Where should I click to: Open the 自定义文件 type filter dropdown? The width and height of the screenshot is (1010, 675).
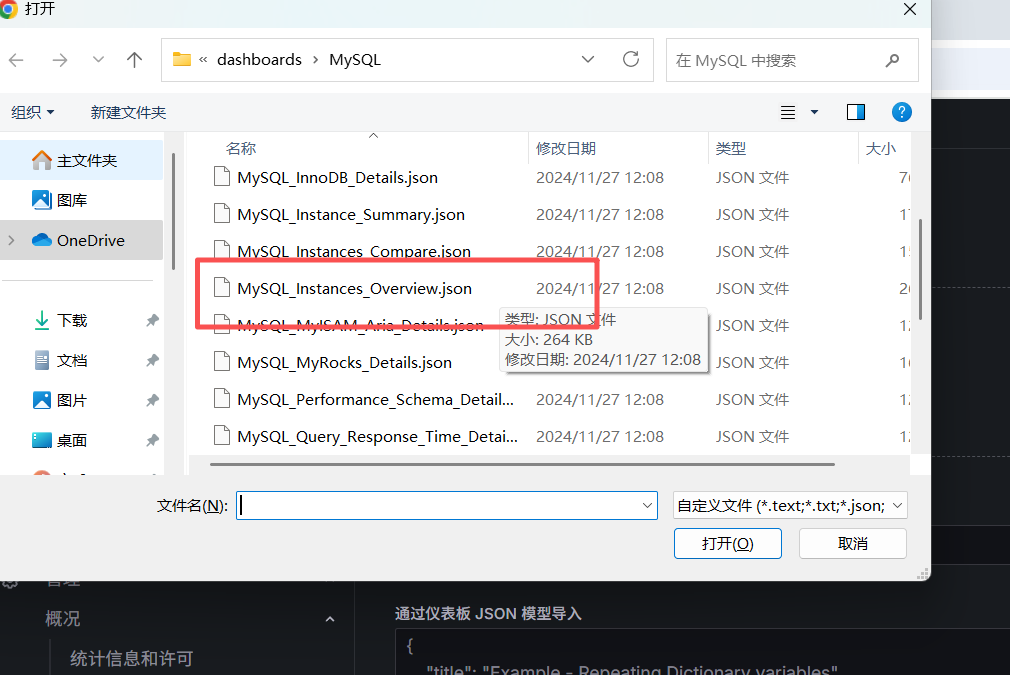coord(790,506)
